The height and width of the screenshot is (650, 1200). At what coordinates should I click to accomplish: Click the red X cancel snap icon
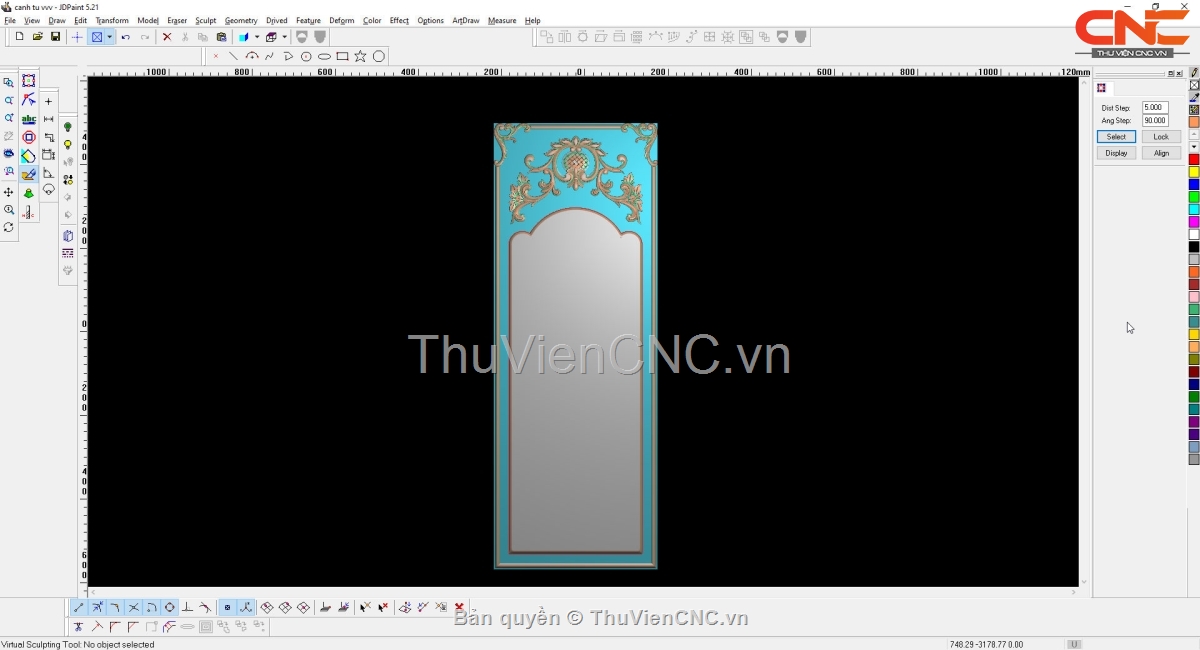459,607
